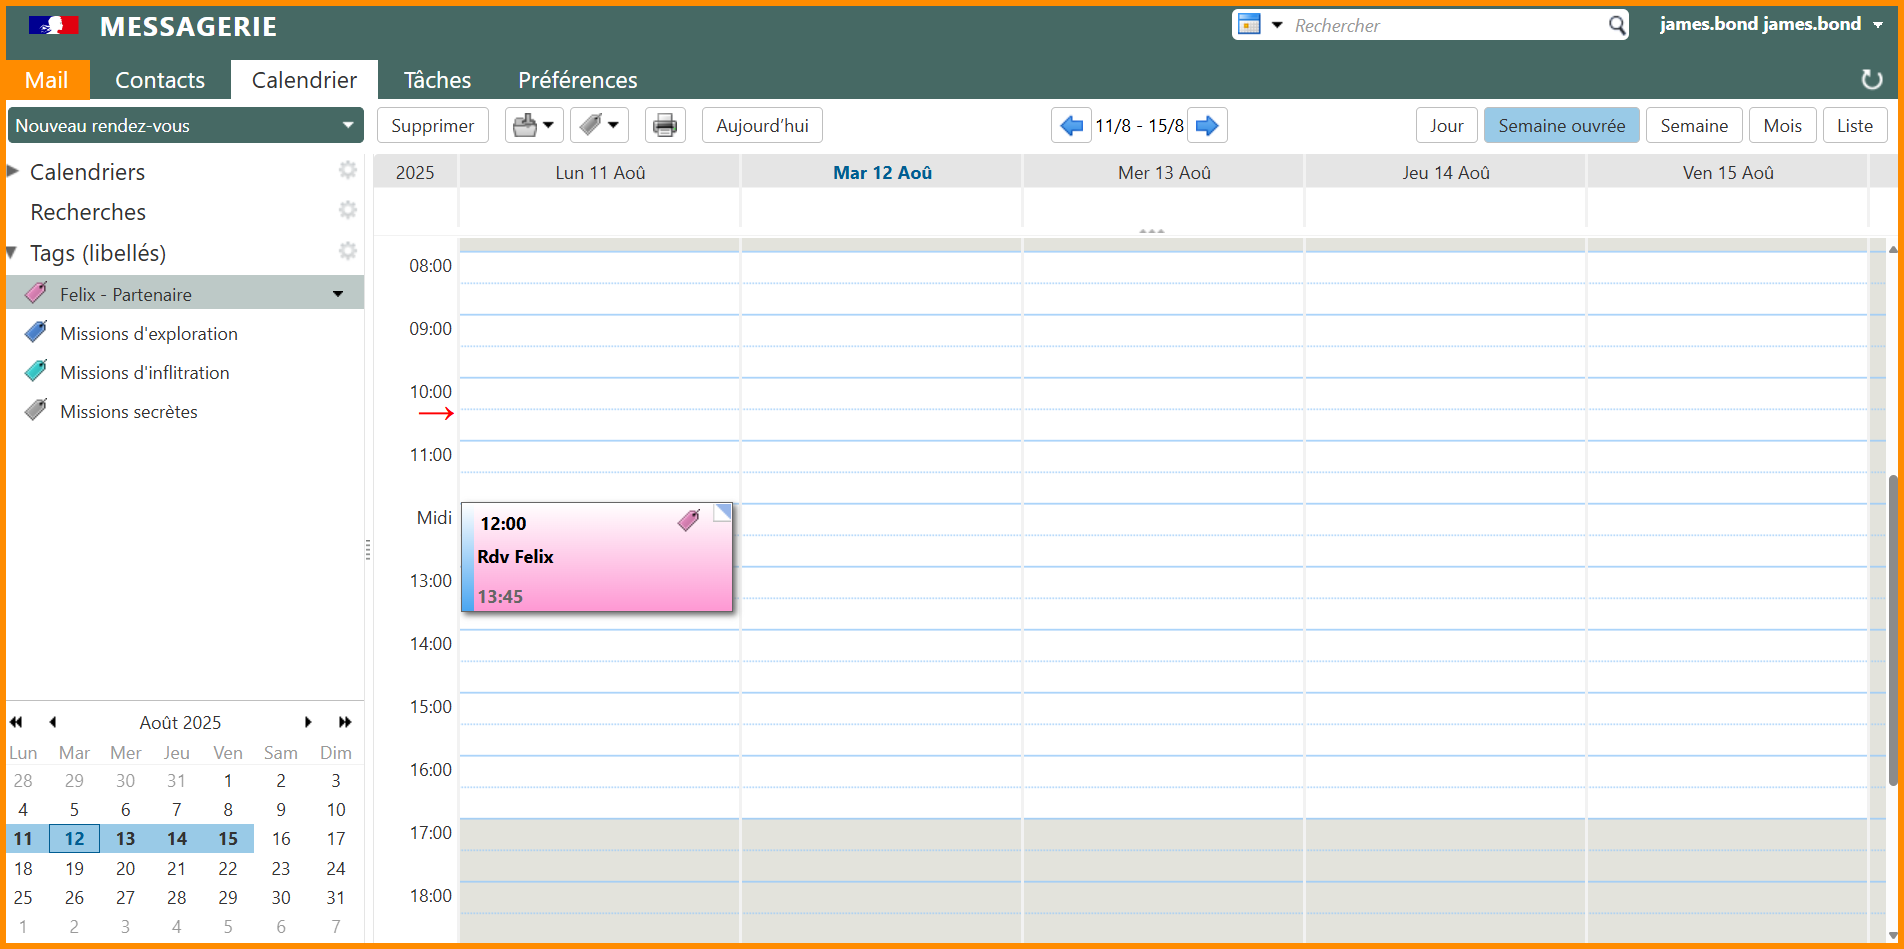Switch to Mois calendar view

click(1781, 126)
